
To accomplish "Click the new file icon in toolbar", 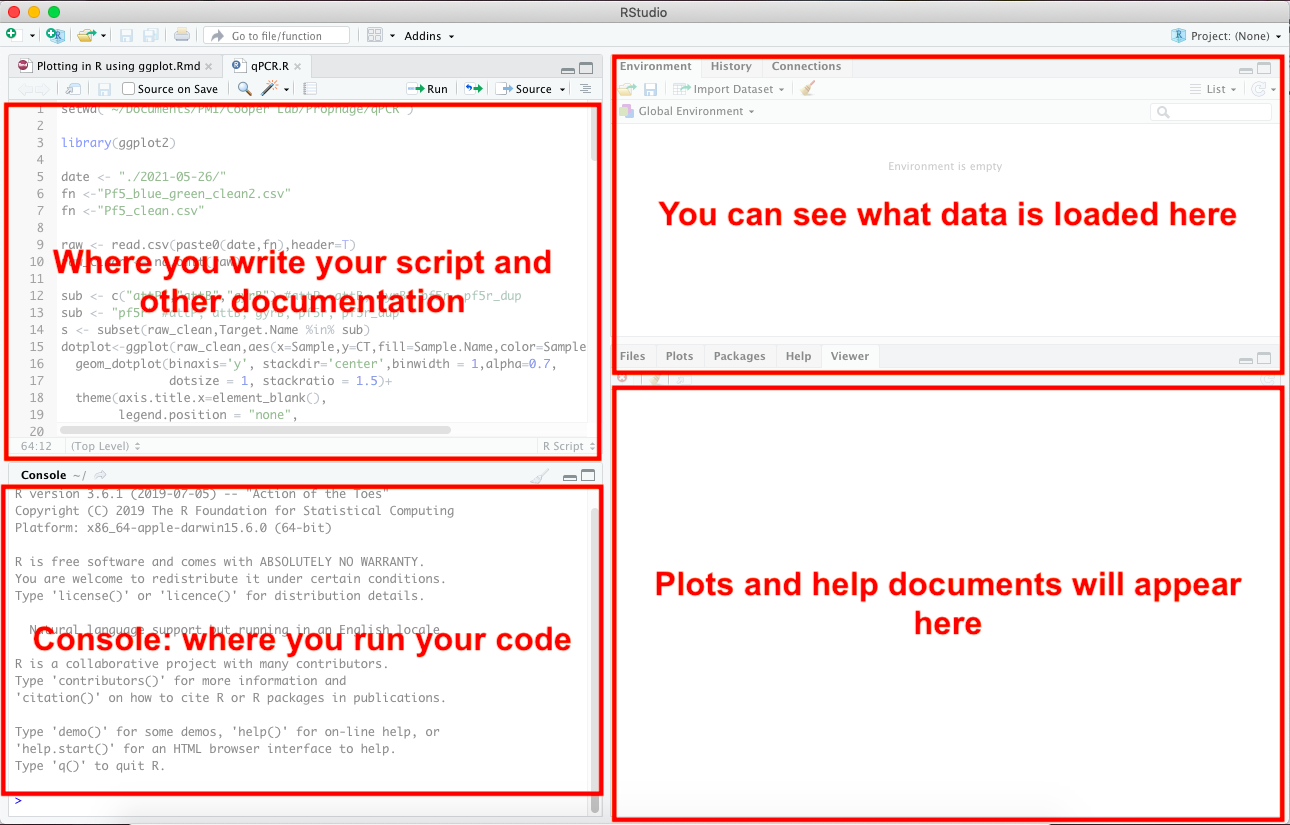I will (x=11, y=35).
